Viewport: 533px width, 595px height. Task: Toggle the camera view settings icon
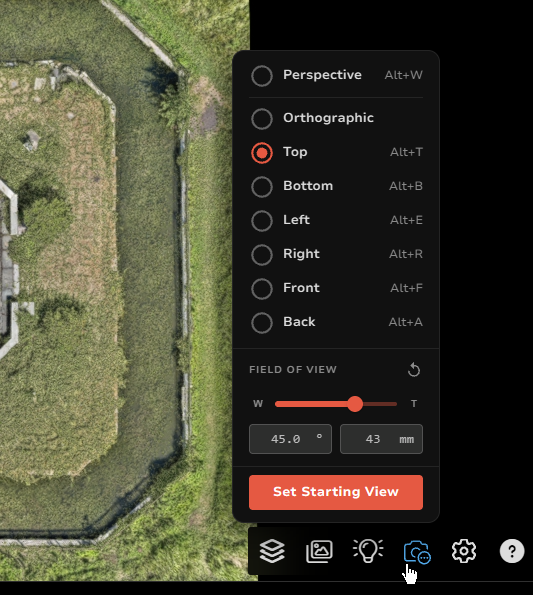[417, 552]
